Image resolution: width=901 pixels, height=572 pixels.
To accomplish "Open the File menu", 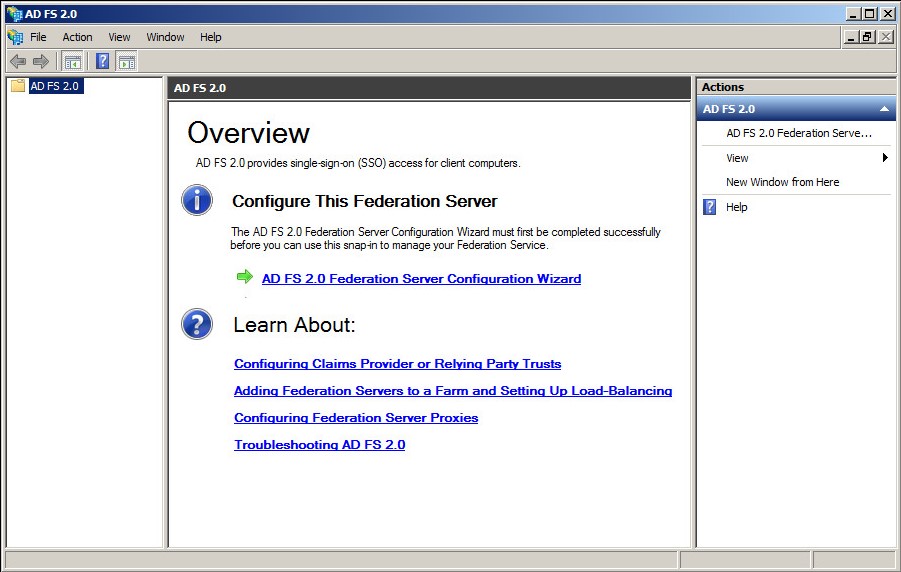I will click(38, 37).
